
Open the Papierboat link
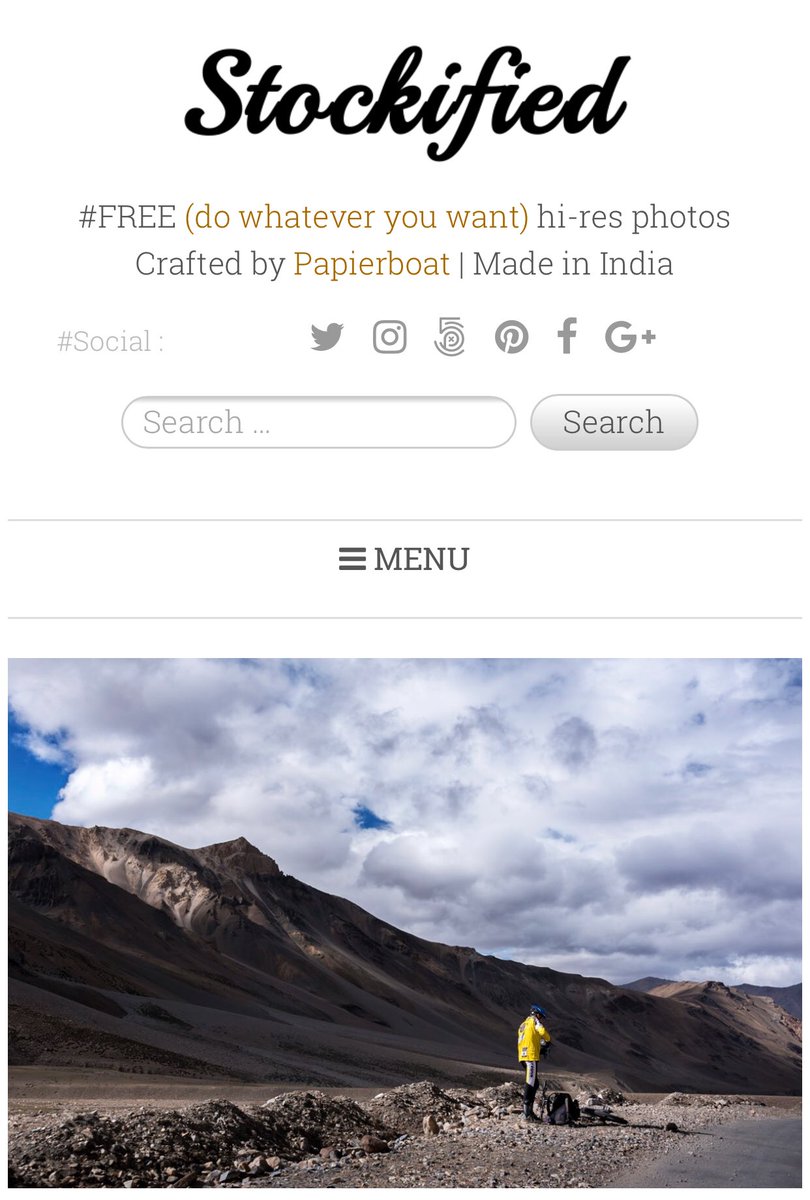pyautogui.click(x=371, y=264)
